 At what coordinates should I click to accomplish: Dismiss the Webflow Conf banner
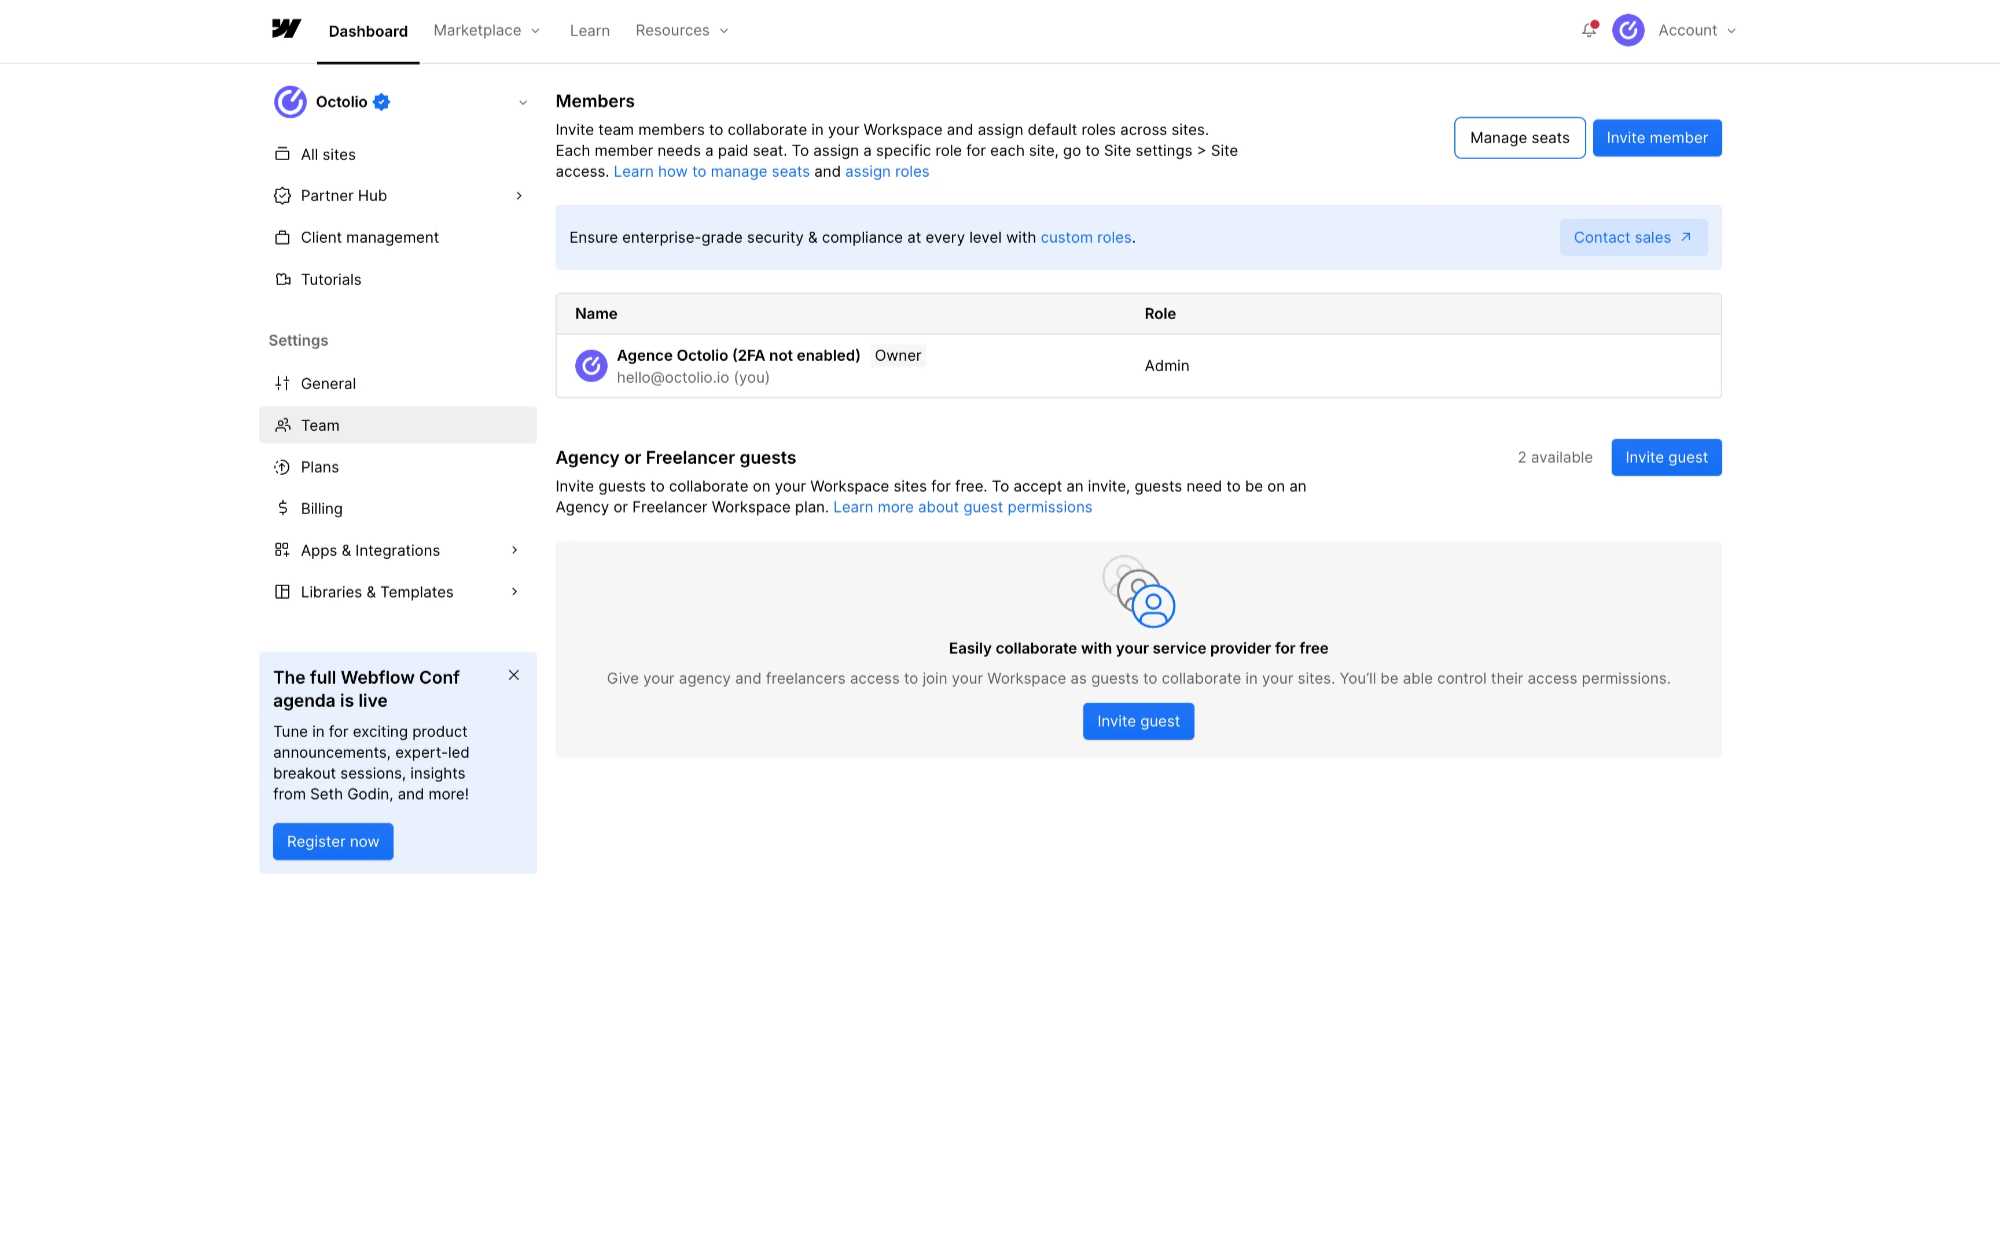pyautogui.click(x=514, y=675)
